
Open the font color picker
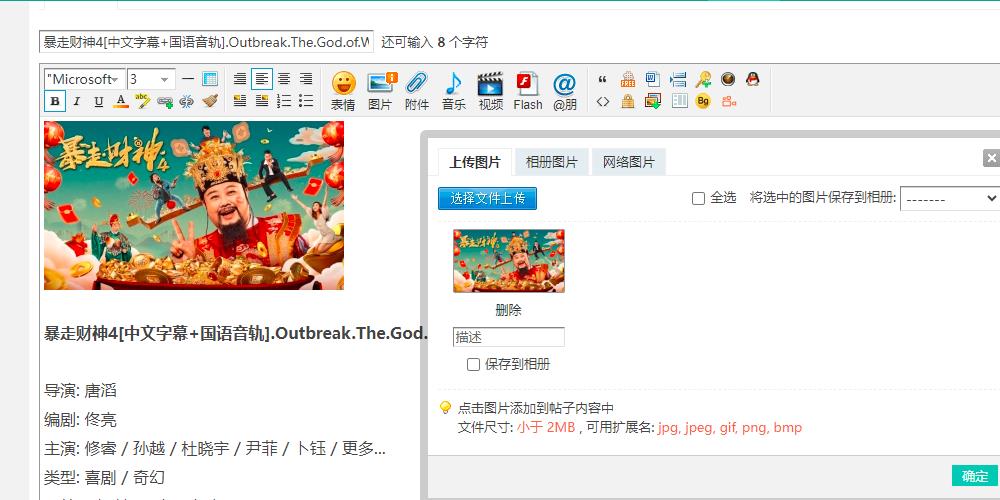(x=121, y=101)
